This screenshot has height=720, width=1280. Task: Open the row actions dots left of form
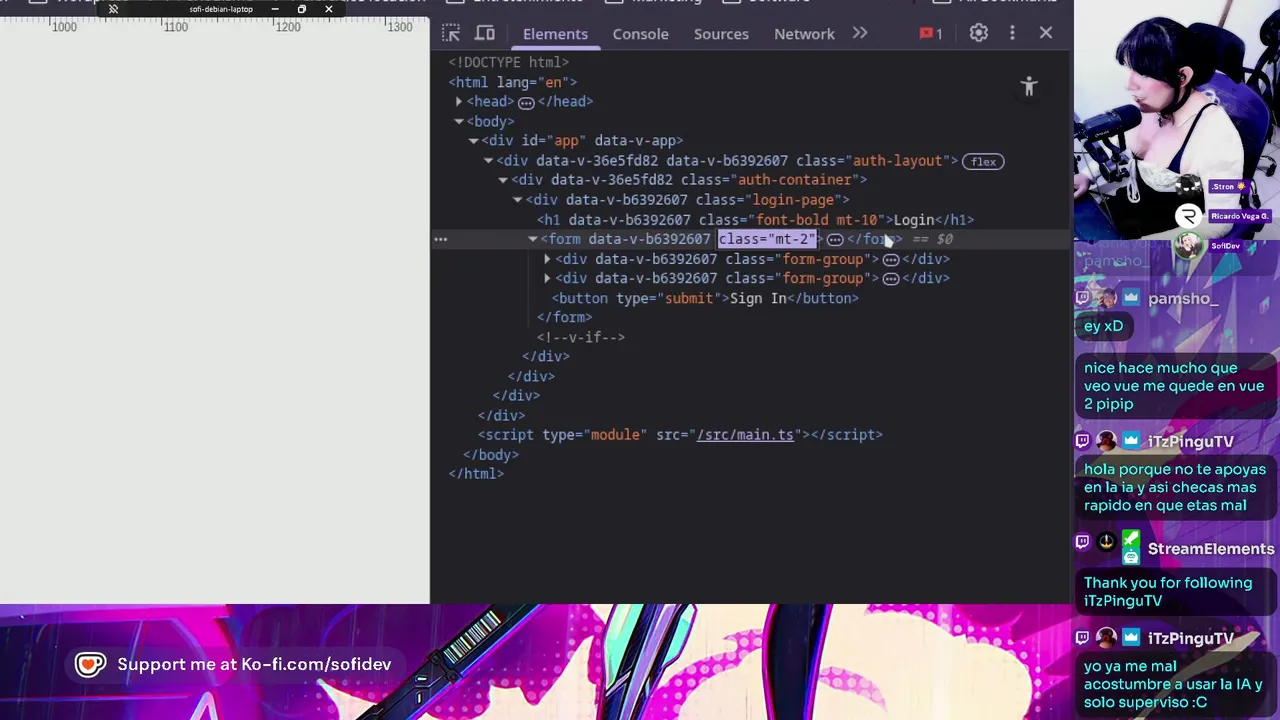(x=440, y=239)
